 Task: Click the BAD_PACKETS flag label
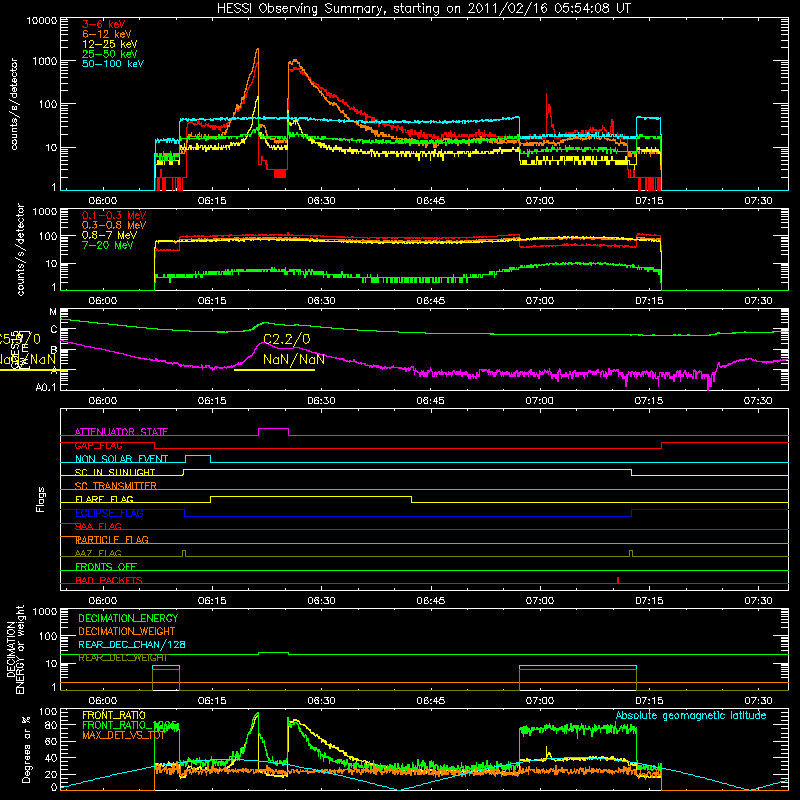coord(108,580)
